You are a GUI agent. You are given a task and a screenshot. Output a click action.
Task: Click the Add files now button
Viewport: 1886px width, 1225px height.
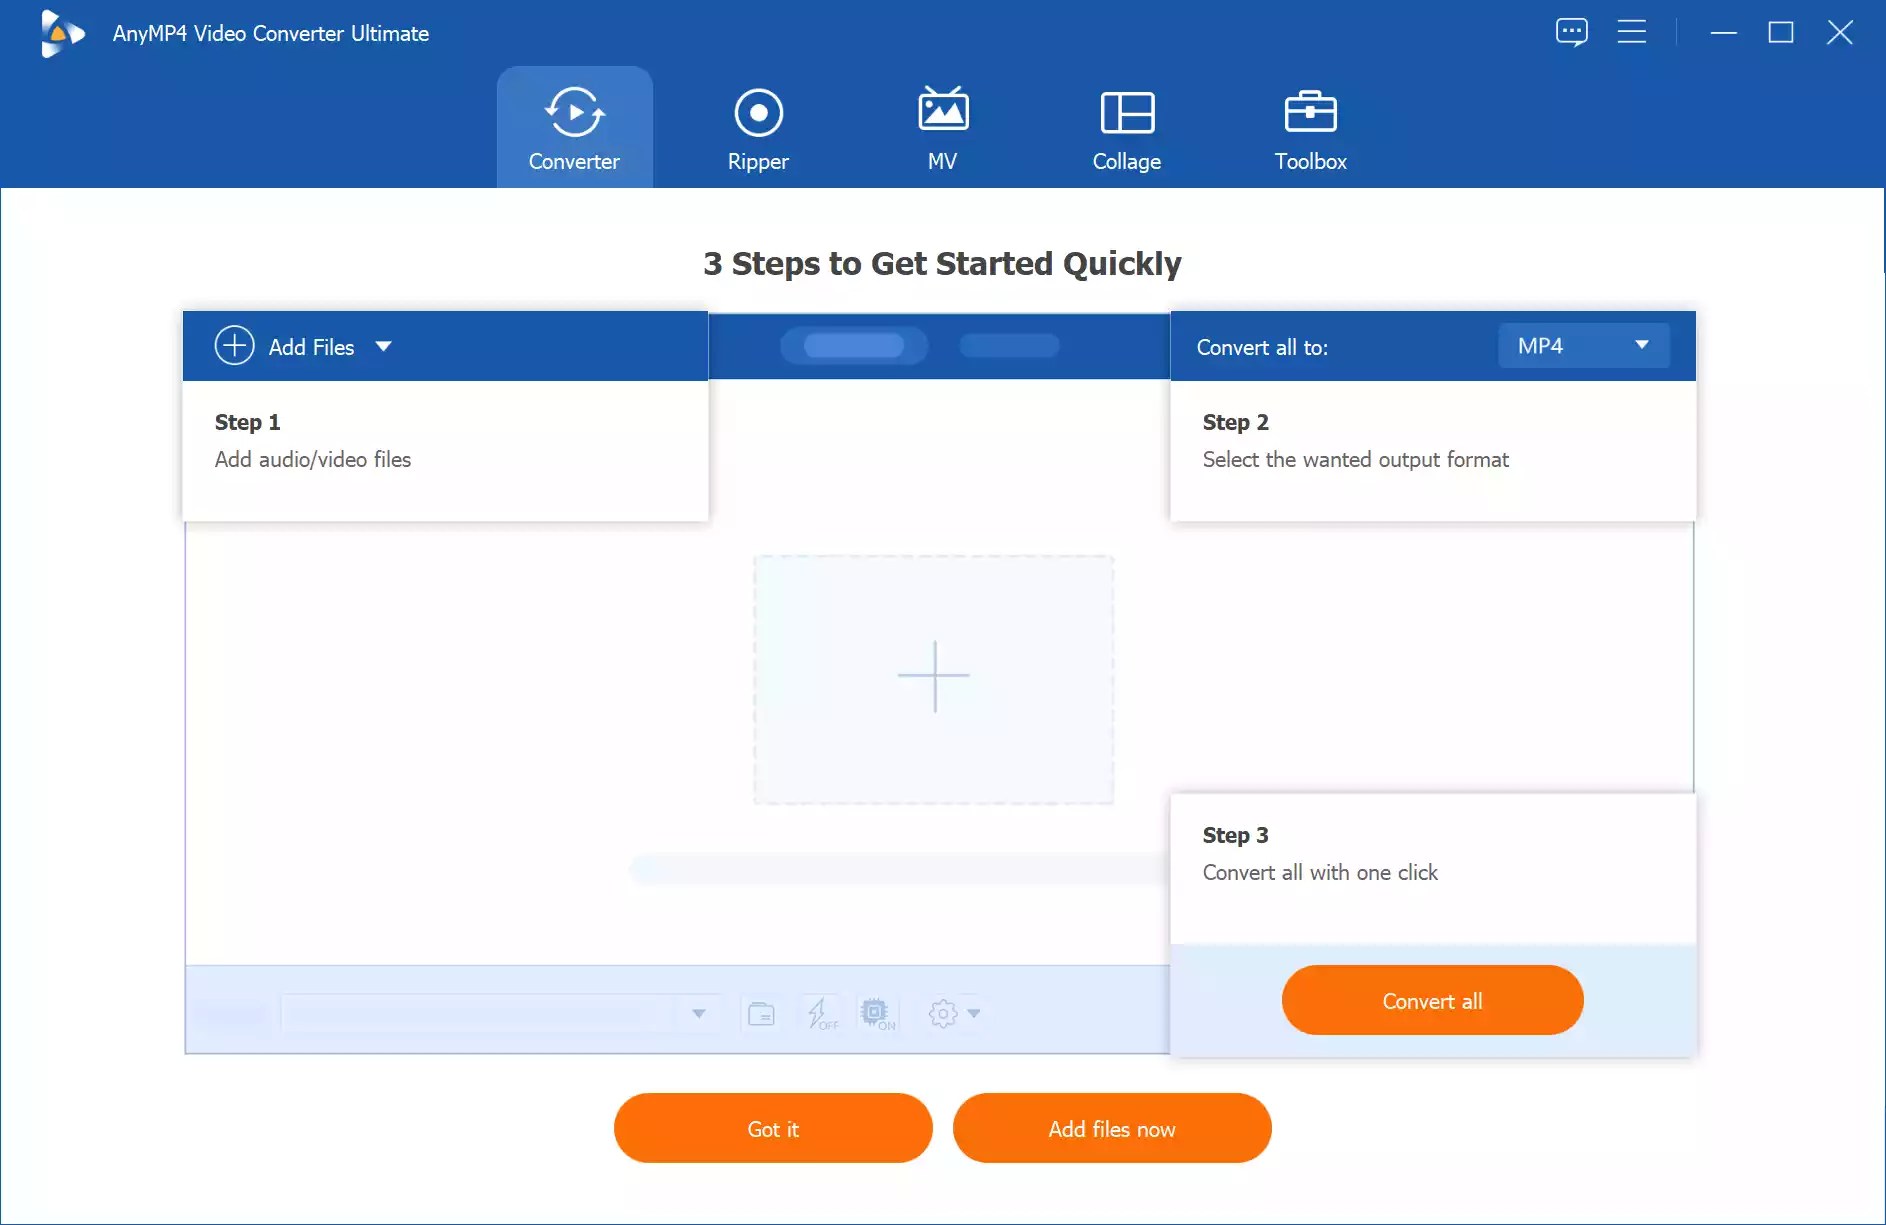[1112, 1128]
